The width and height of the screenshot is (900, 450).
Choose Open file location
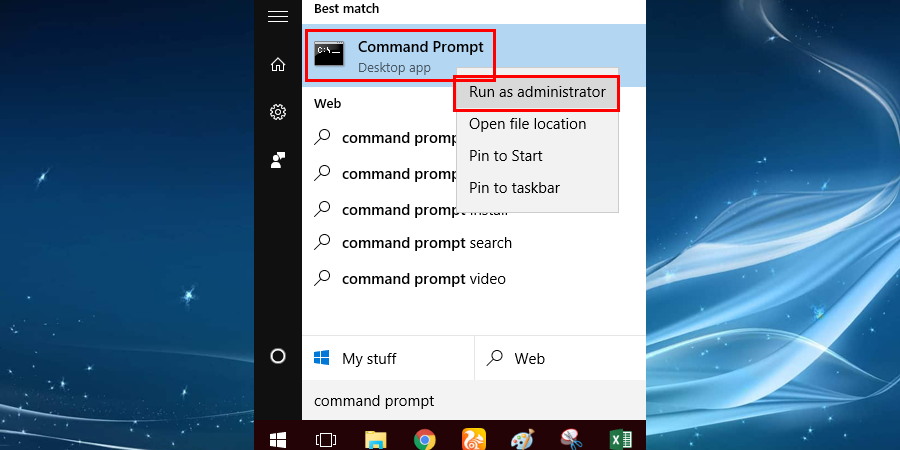[x=527, y=124]
